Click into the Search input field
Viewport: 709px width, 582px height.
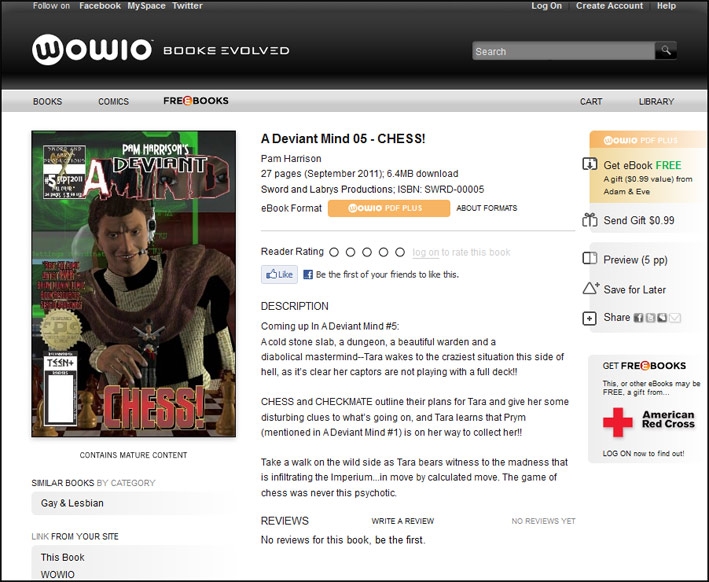click(563, 51)
